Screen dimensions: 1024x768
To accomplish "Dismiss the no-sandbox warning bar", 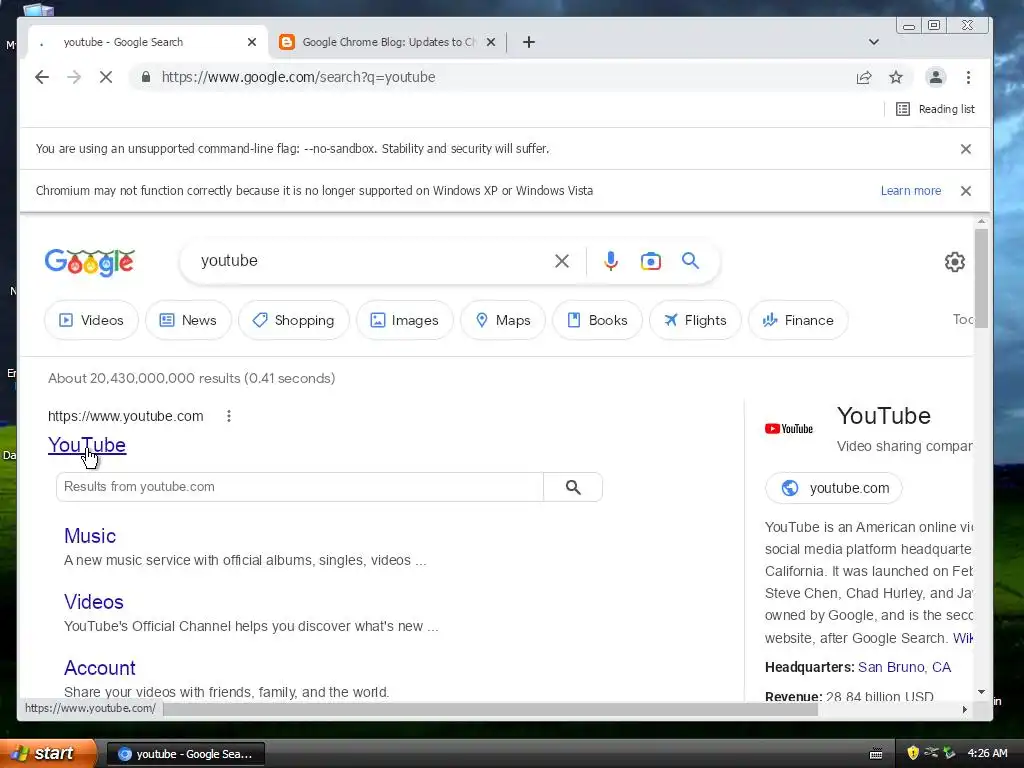I will pos(966,149).
